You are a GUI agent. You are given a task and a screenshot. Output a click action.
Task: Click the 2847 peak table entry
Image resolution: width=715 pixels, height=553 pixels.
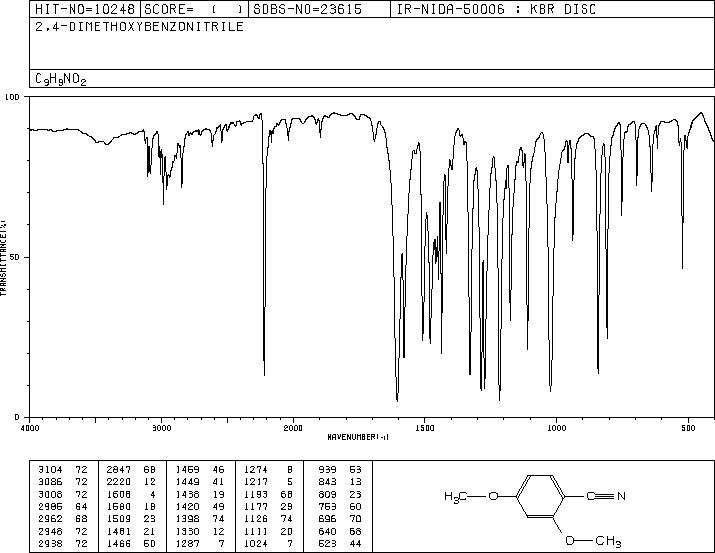pyautogui.click(x=131, y=470)
